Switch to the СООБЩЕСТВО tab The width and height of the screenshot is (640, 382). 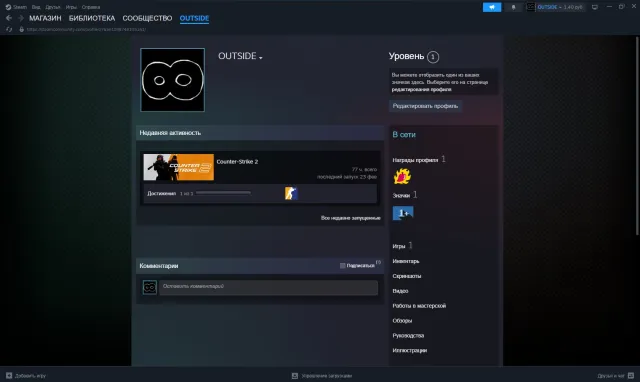pyautogui.click(x=147, y=18)
